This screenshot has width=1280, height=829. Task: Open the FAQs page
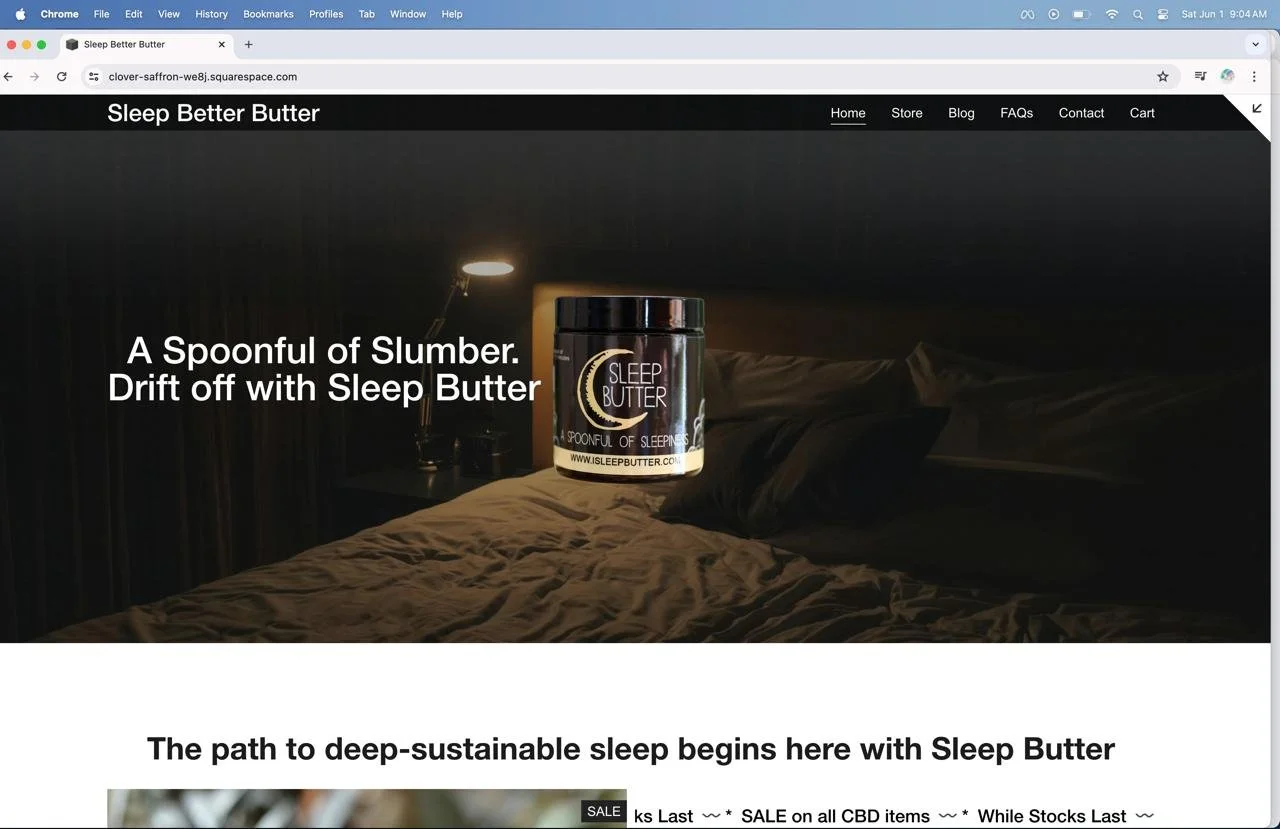point(1016,113)
